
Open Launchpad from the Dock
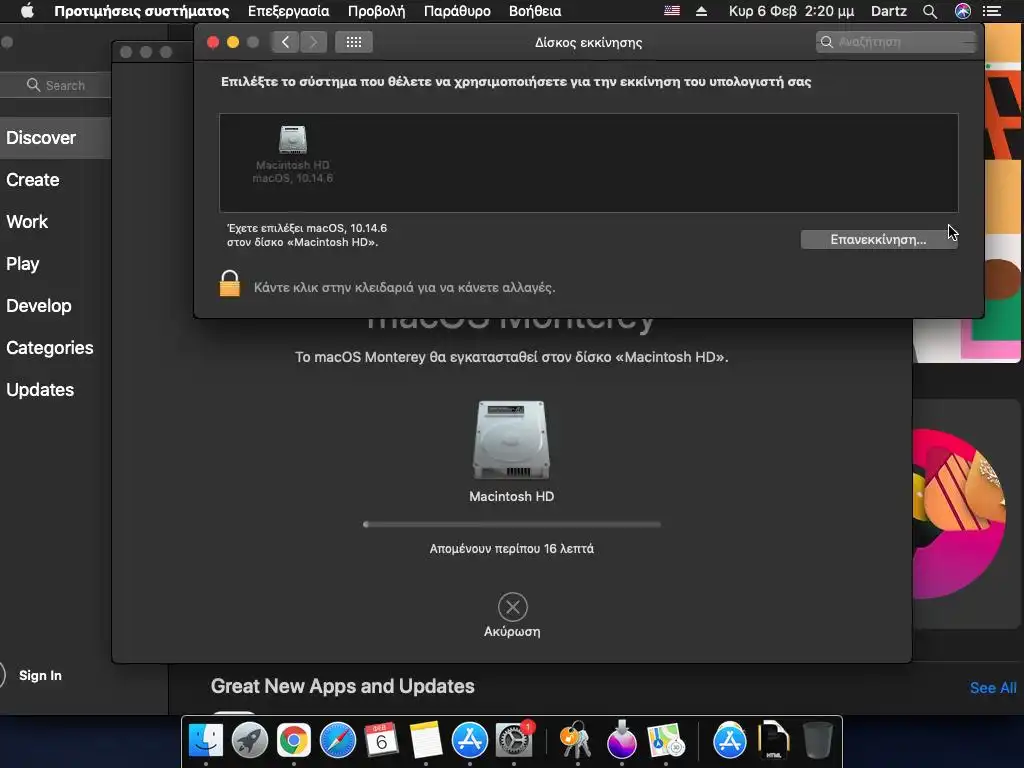pos(249,740)
